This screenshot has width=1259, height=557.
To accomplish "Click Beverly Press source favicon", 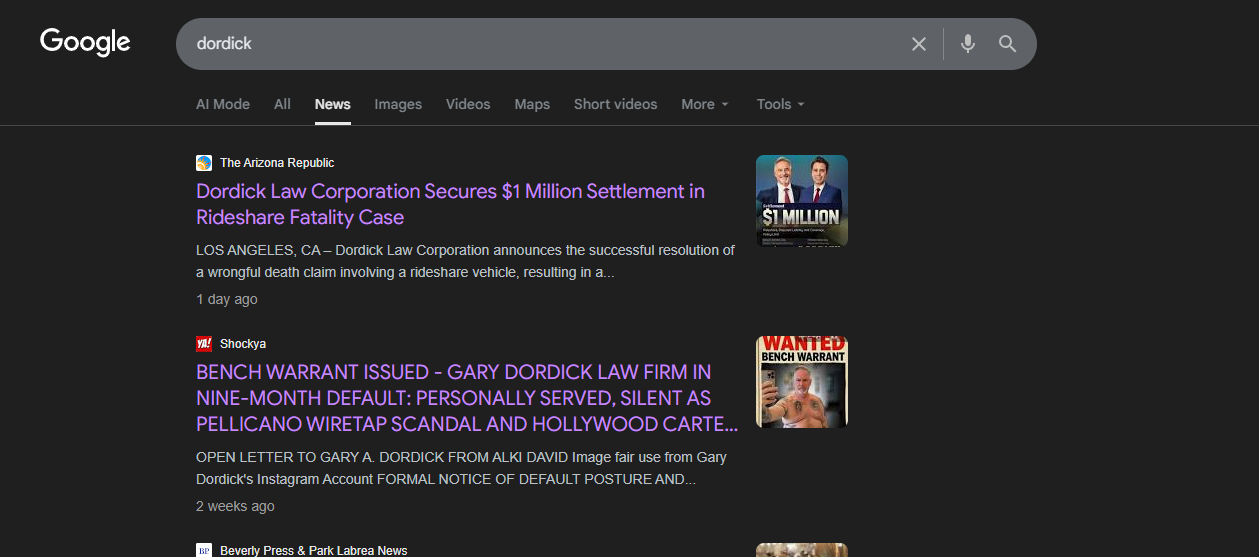I will pos(204,550).
